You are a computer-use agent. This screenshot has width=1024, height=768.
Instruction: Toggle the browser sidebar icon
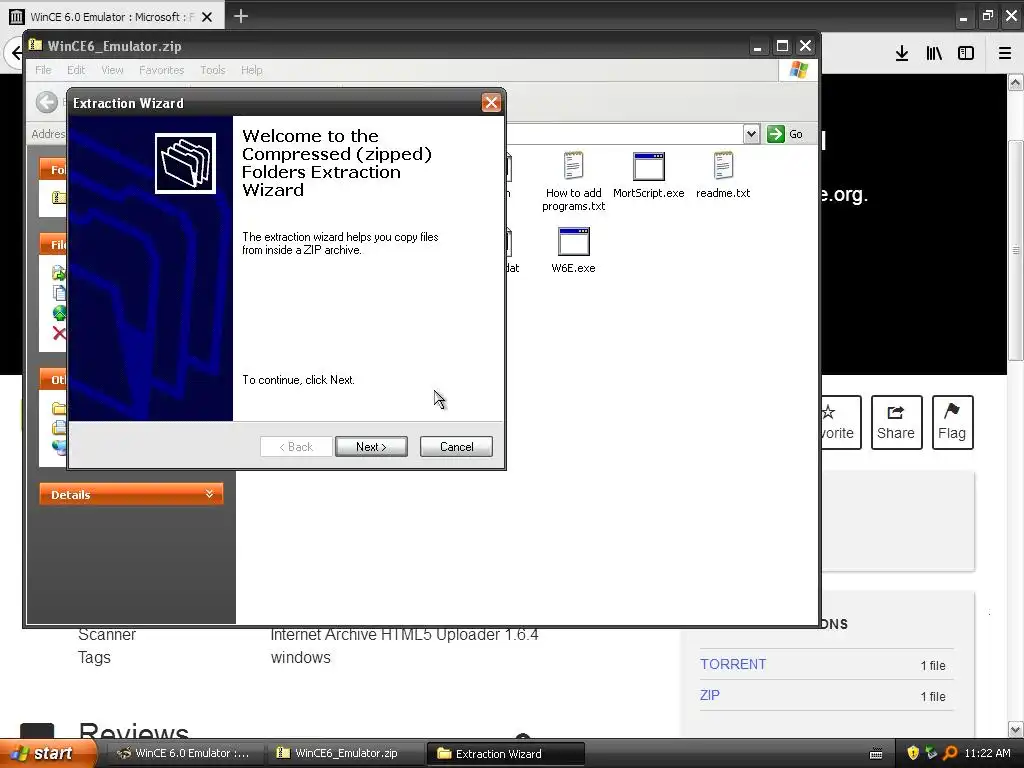point(966,54)
